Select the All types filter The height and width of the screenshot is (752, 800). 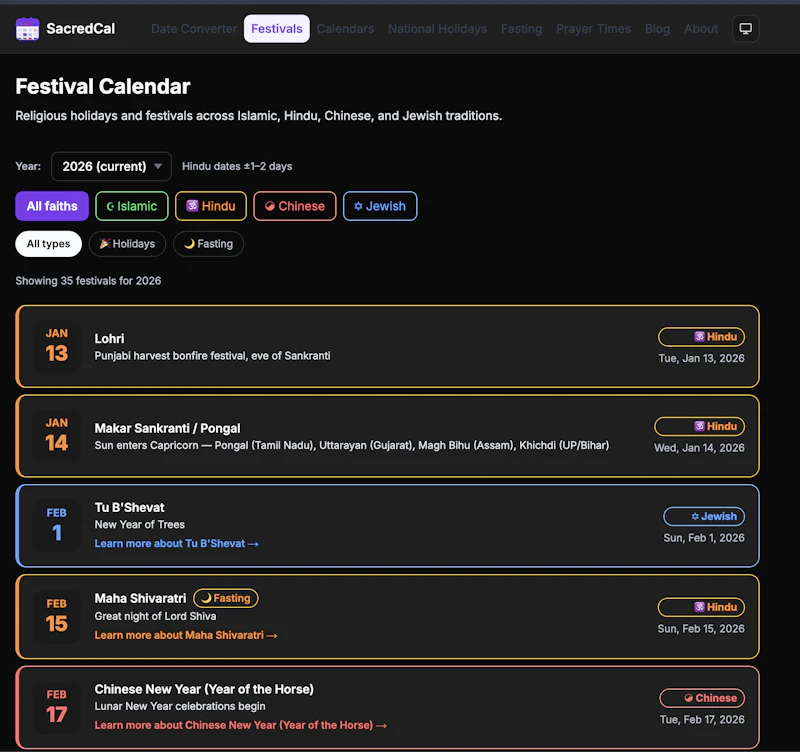pos(48,244)
